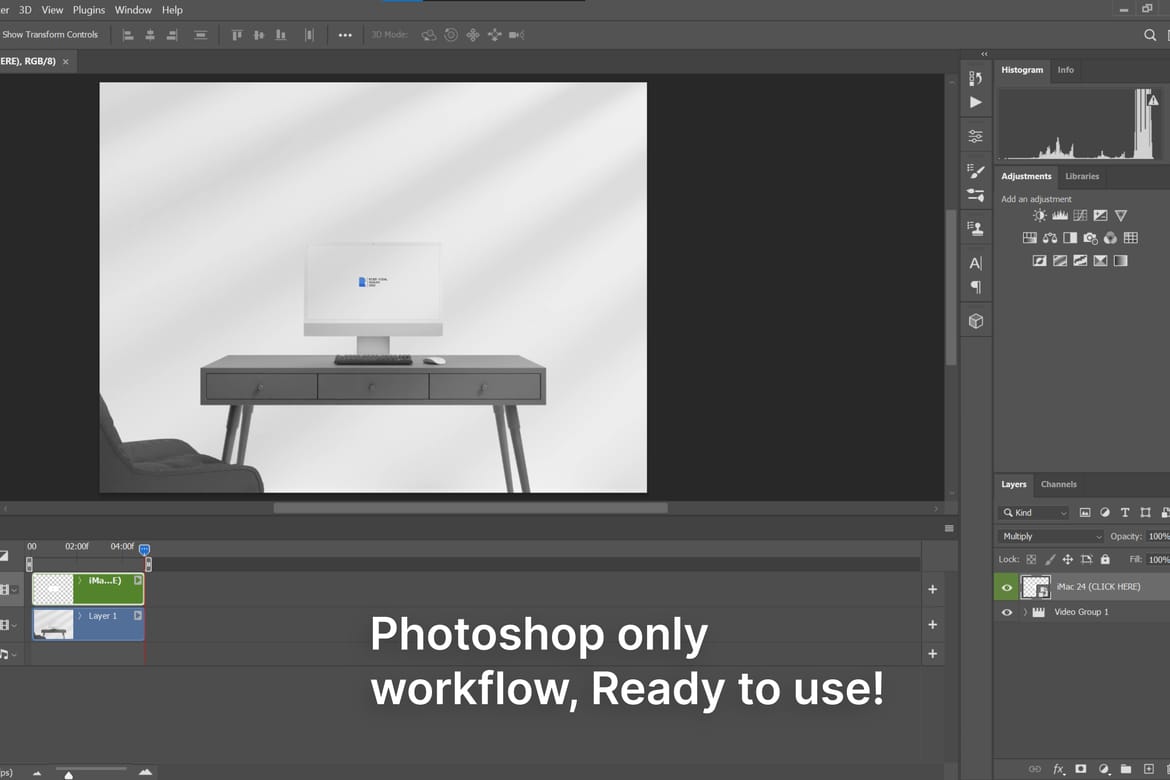The height and width of the screenshot is (780, 1170).
Task: Open the View menu
Action: tap(52, 10)
